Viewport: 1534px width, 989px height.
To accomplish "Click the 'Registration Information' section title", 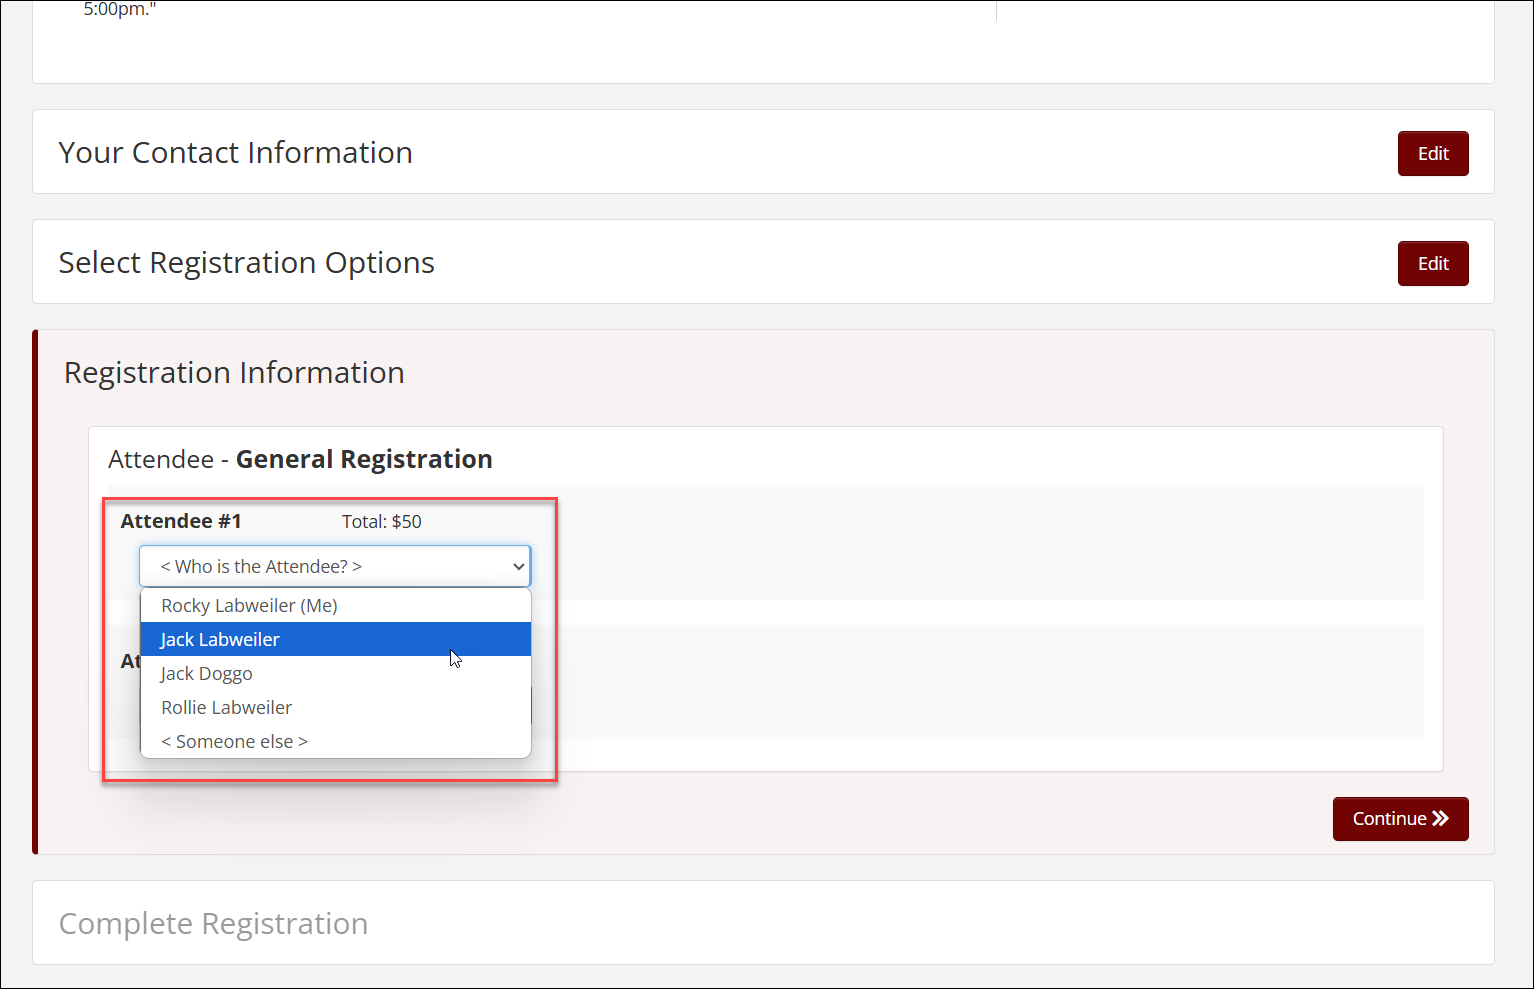I will [234, 373].
